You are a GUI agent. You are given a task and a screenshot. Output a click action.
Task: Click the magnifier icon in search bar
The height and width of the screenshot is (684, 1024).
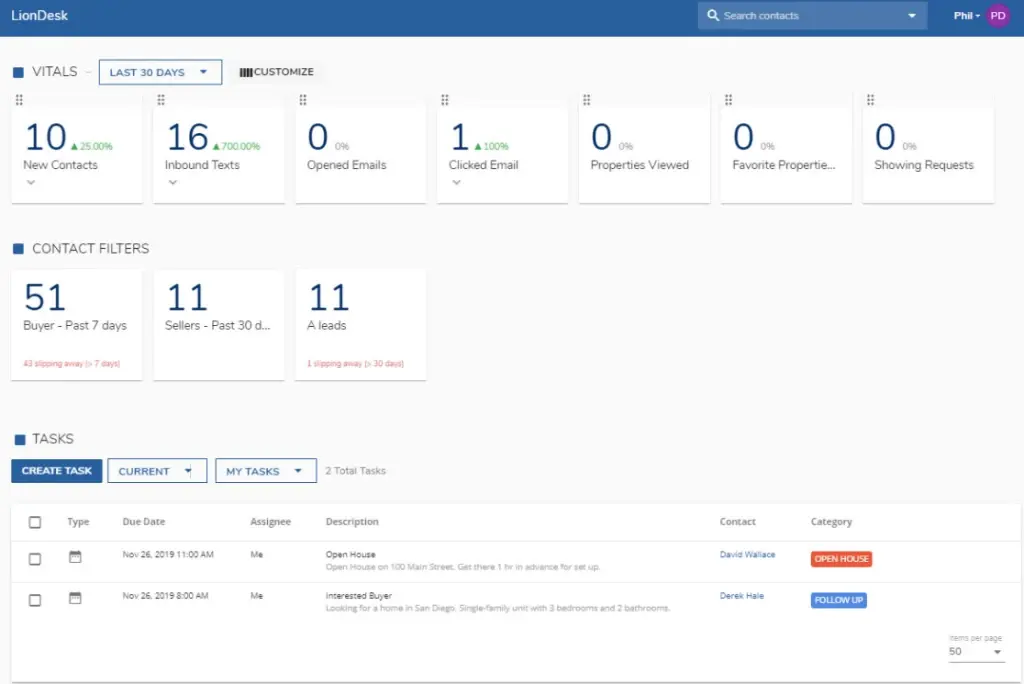(x=713, y=16)
